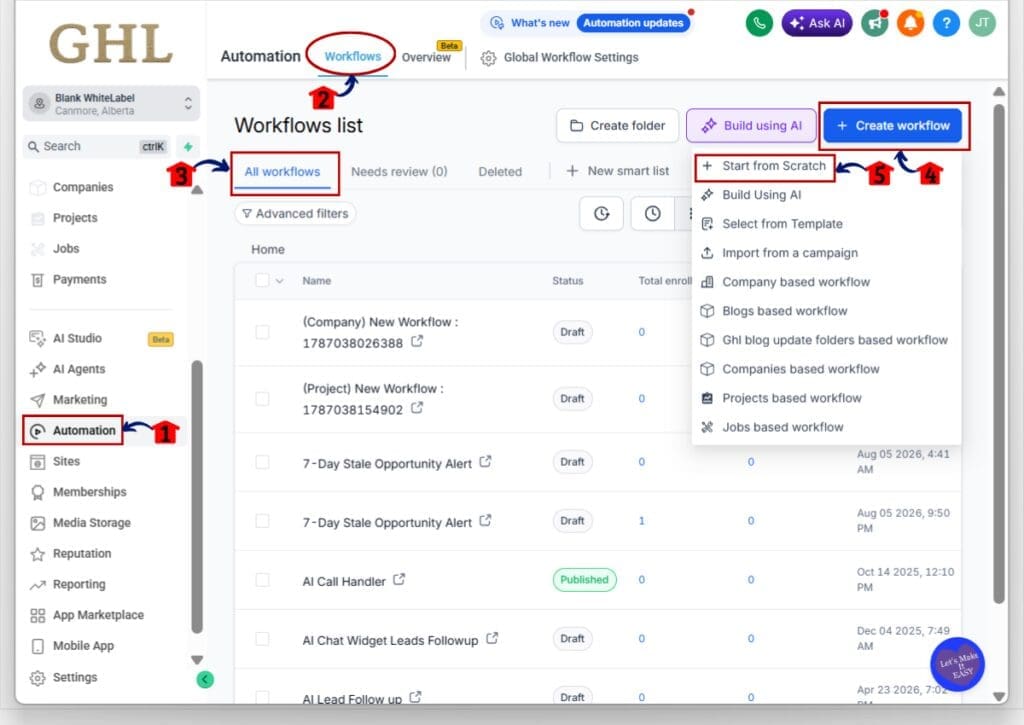Open the JT user avatar
Image resolution: width=1024 pixels, height=725 pixels.
(x=982, y=23)
